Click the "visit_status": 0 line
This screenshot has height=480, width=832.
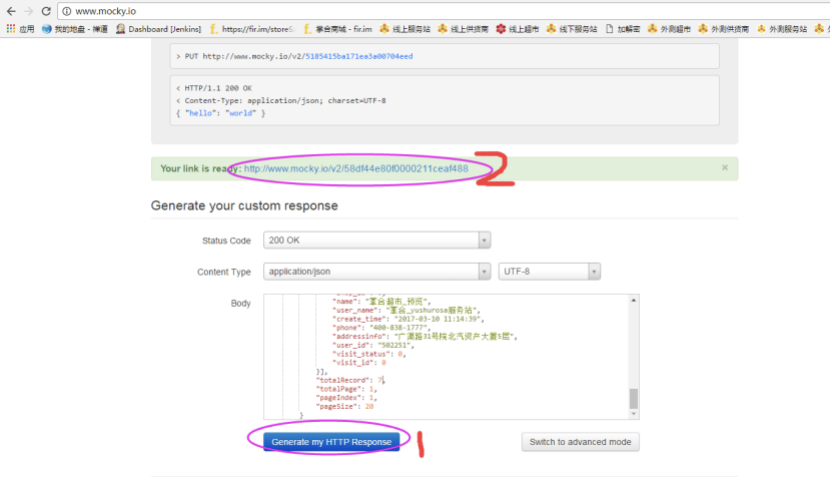pyautogui.click(x=368, y=354)
